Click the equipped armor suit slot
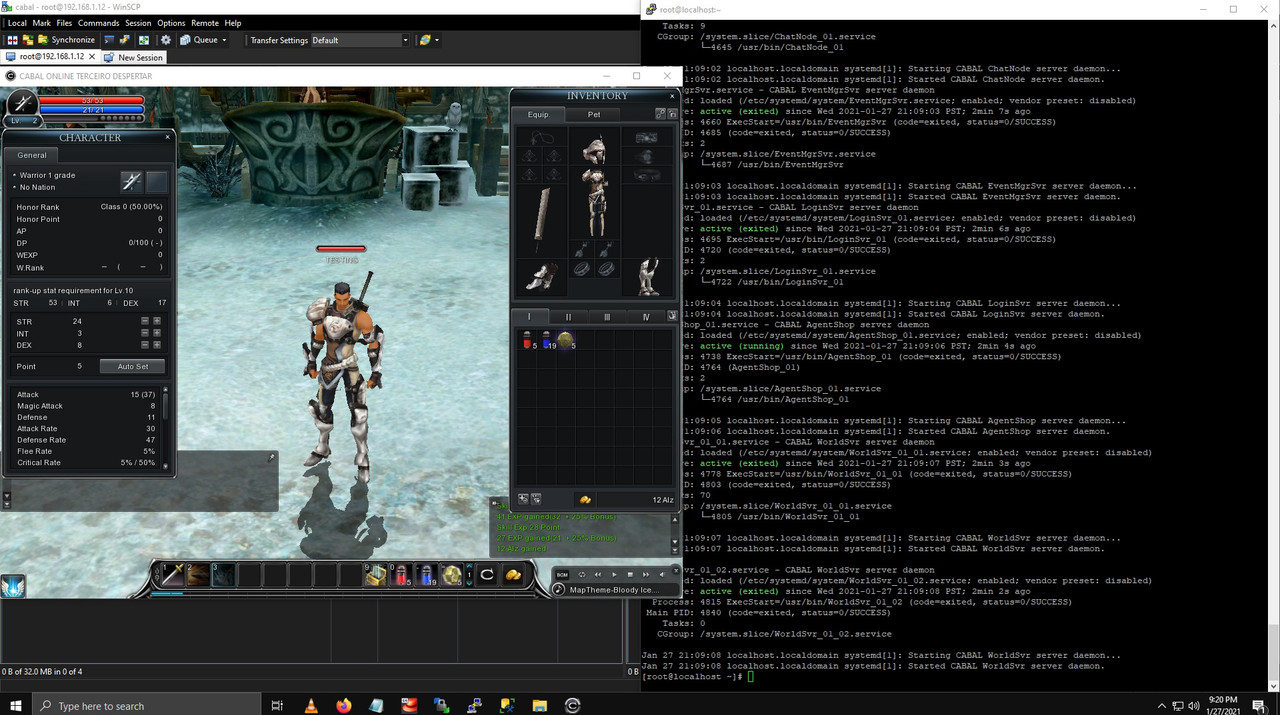 [594, 203]
